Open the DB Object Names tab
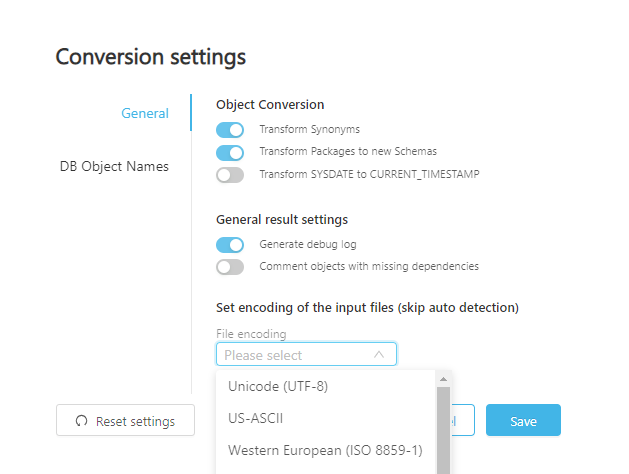629x474 pixels. tap(114, 166)
